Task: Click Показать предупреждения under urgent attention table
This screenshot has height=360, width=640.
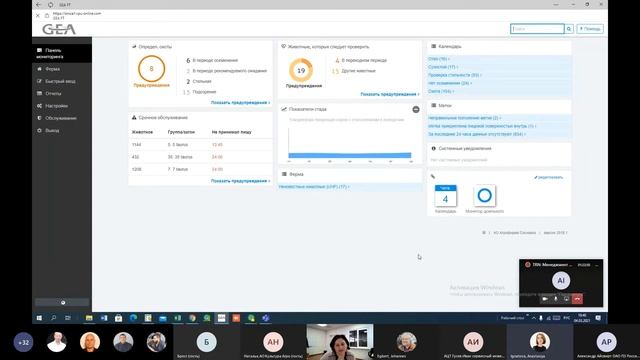Action: pyautogui.click(x=240, y=181)
